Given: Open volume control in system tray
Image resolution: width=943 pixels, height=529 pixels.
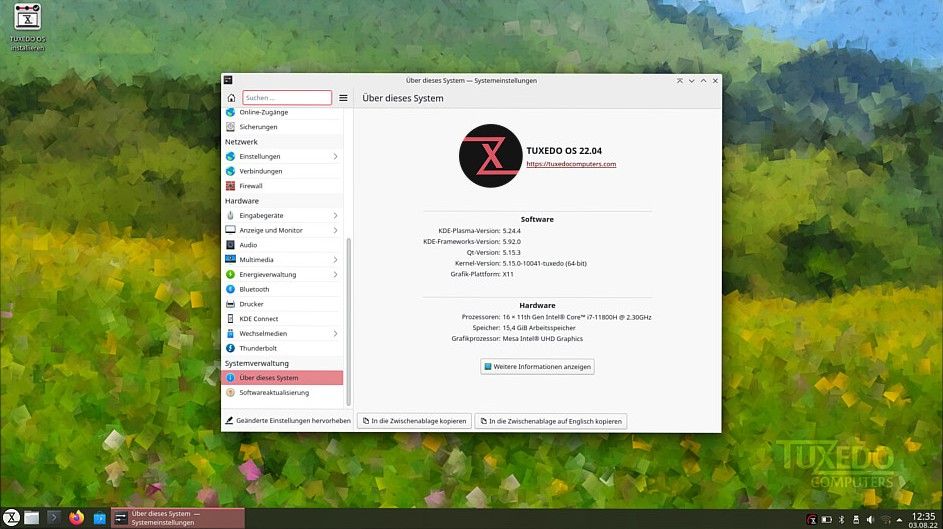Looking at the screenshot, I should point(870,519).
